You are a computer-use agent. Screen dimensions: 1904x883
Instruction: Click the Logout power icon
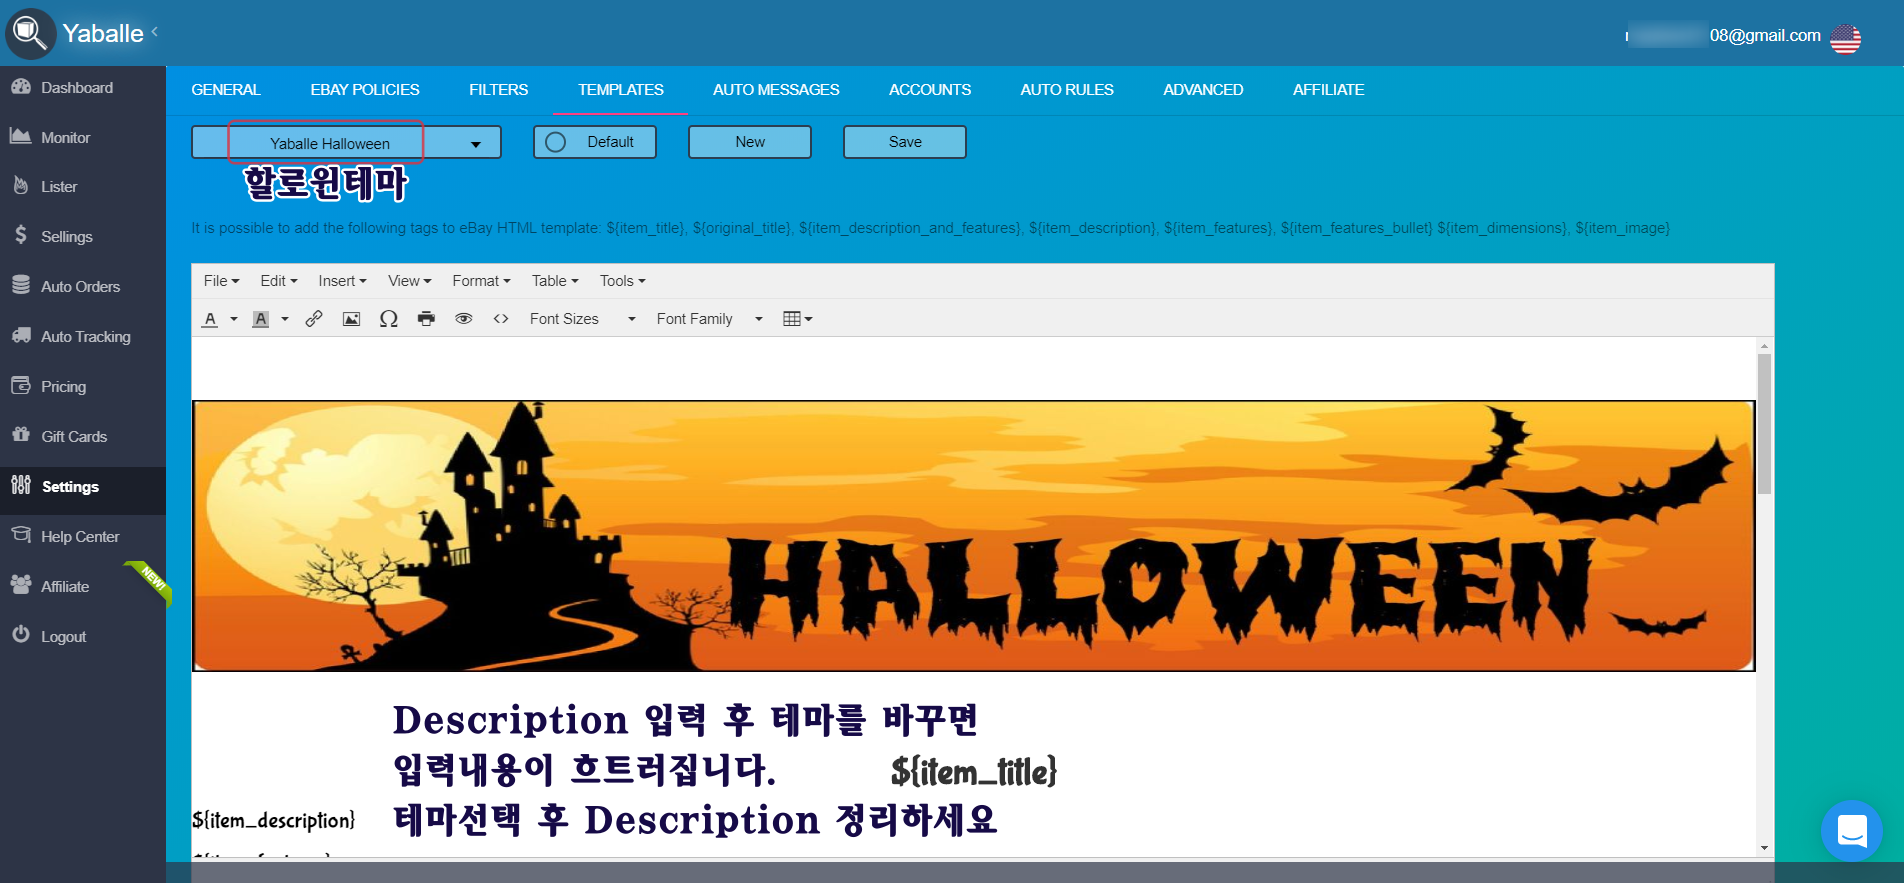[21, 634]
